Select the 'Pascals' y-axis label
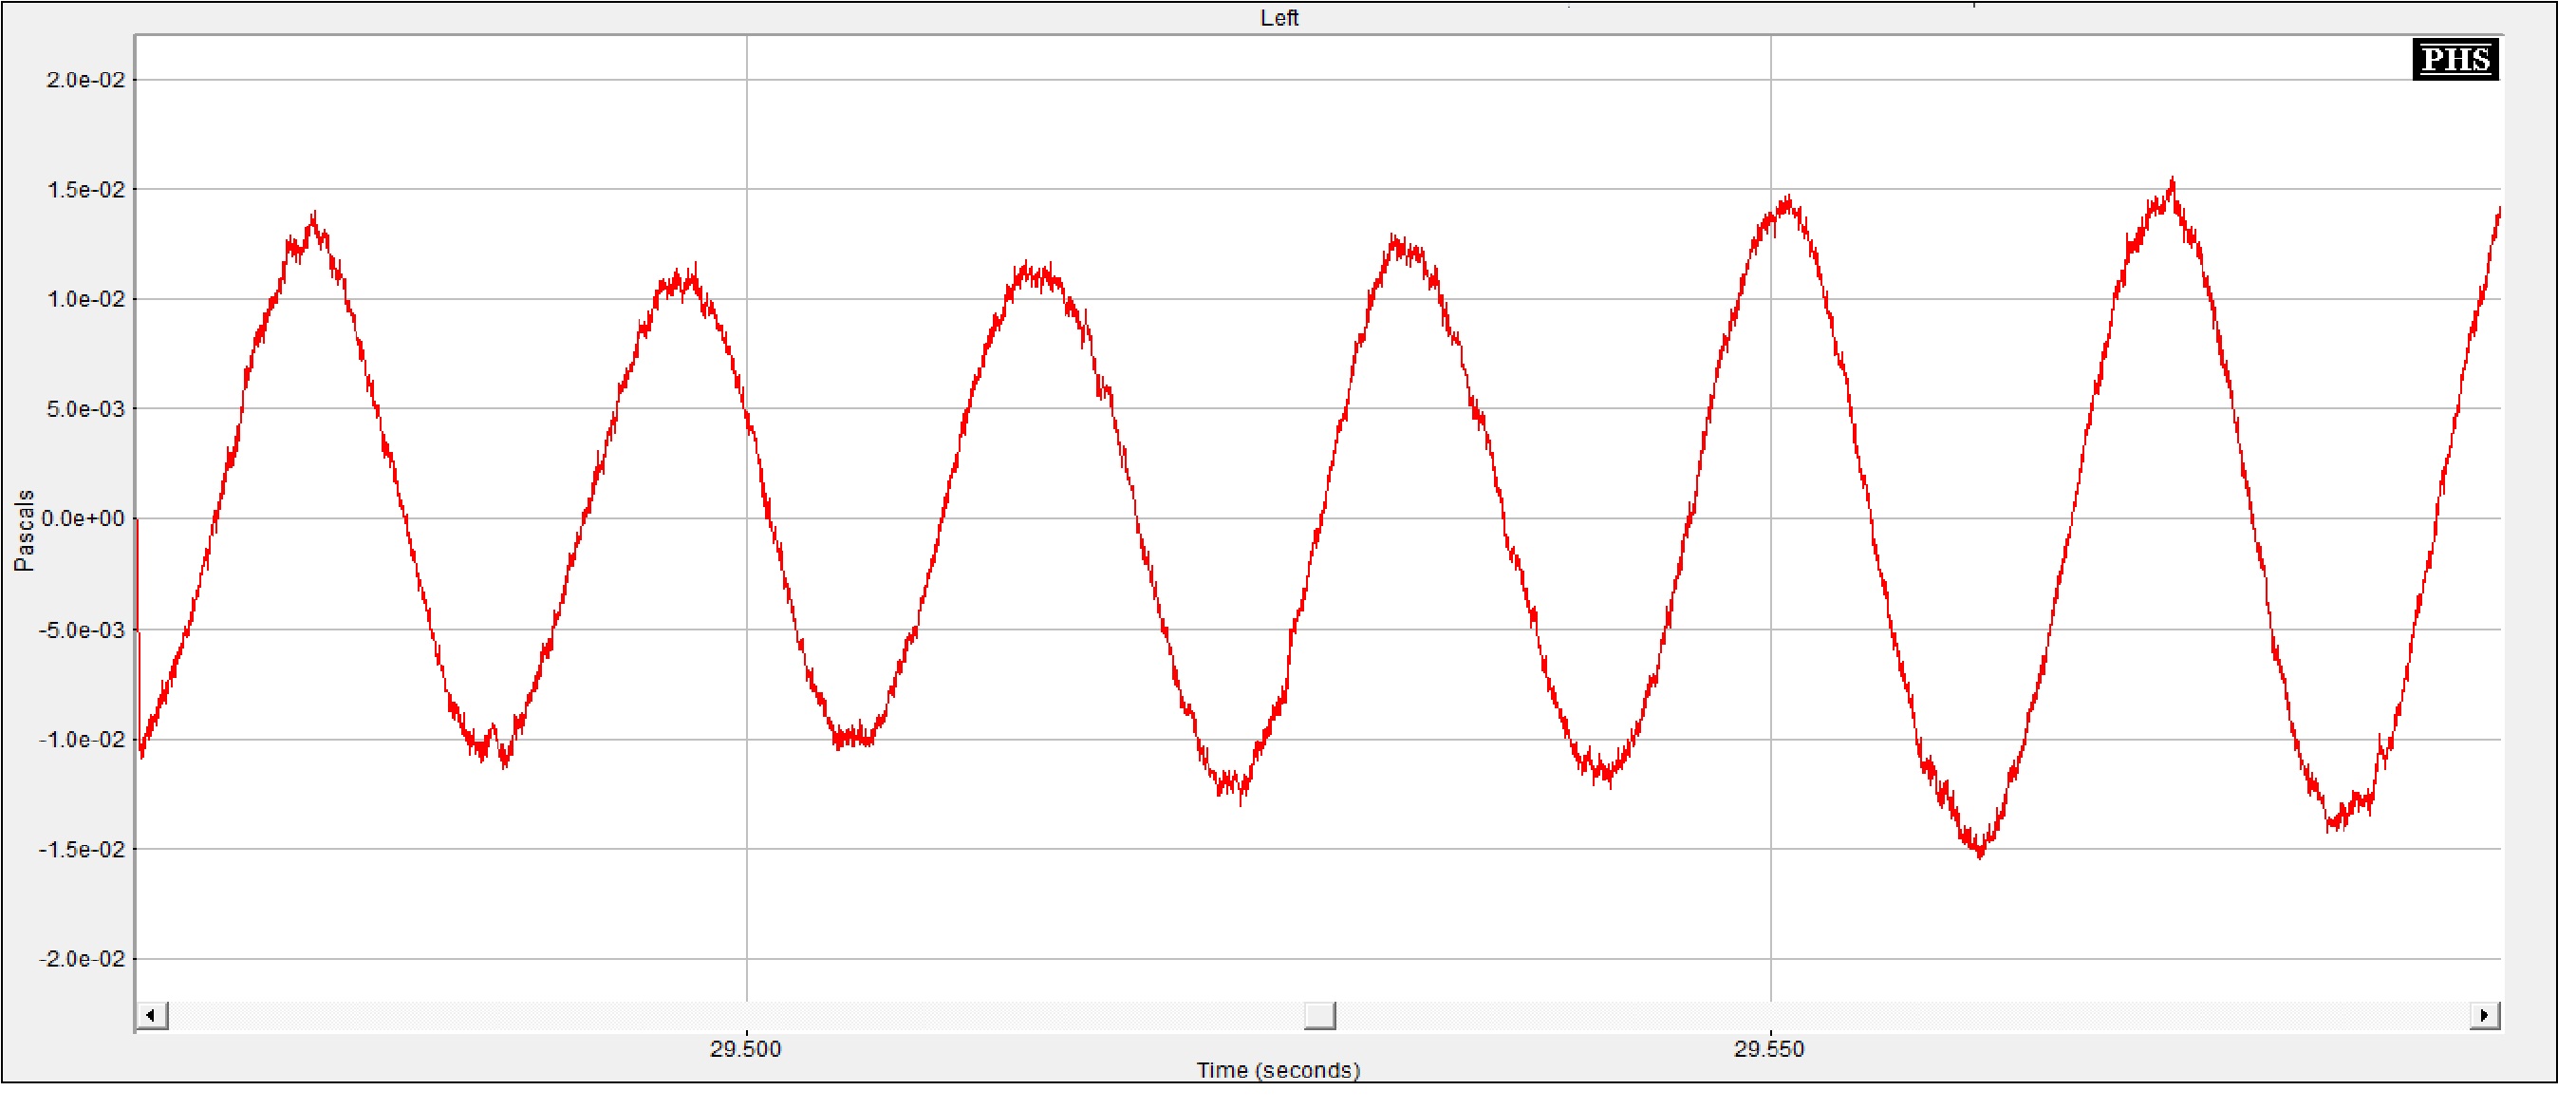The image size is (2576, 1109). tap(24, 533)
